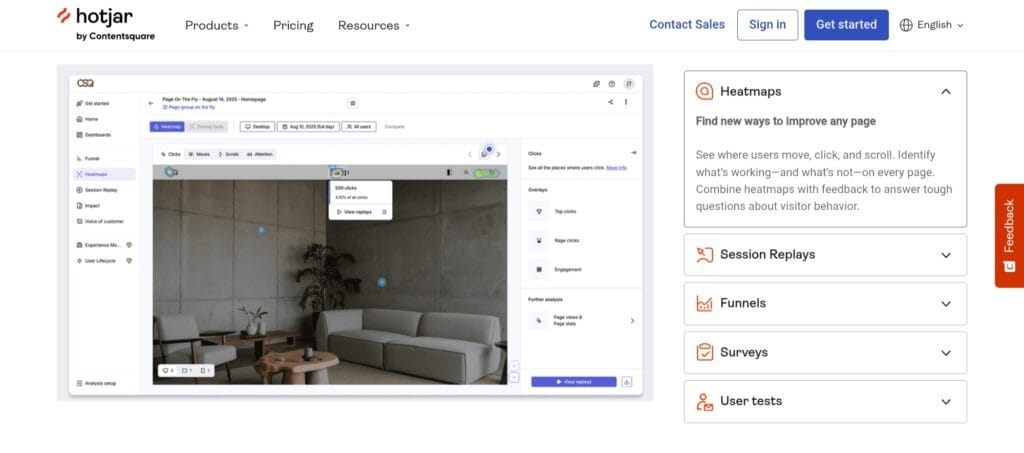Open User Lifecycle in the sidebar
The width and height of the screenshot is (1024, 453).
coord(104,260)
